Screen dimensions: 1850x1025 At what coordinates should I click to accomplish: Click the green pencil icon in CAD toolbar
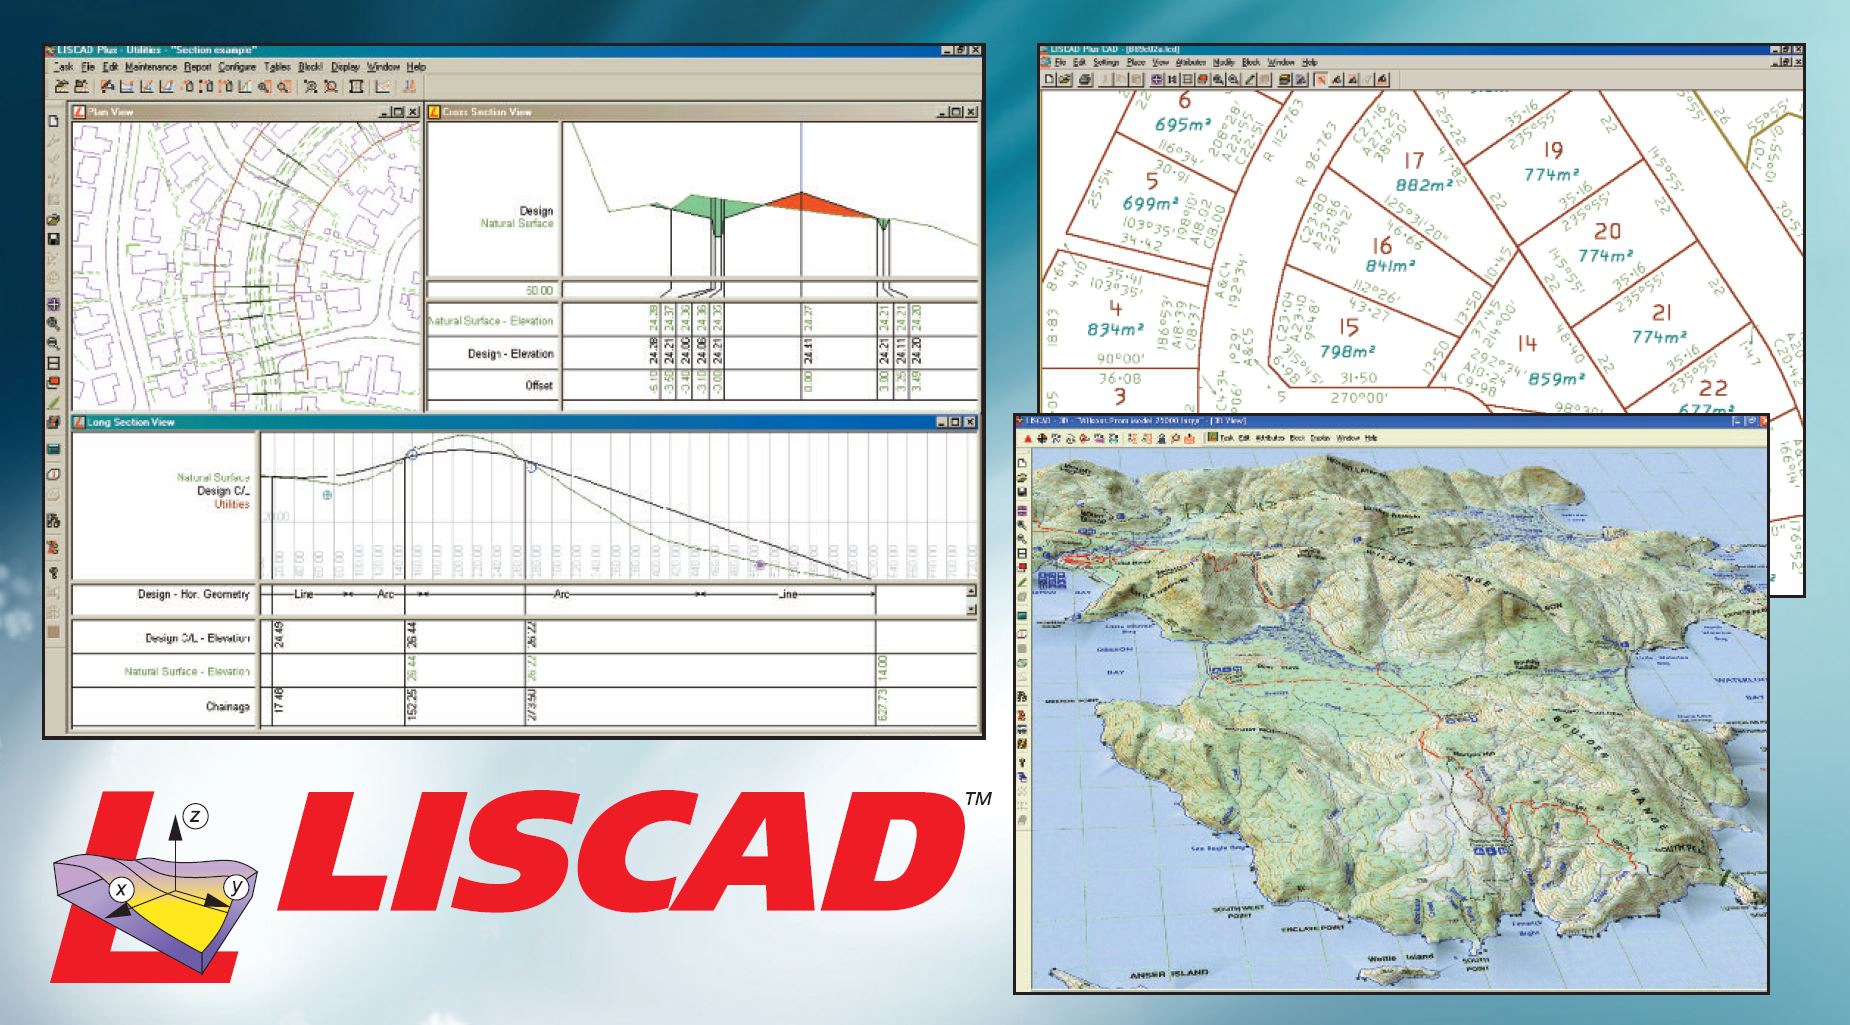1250,79
